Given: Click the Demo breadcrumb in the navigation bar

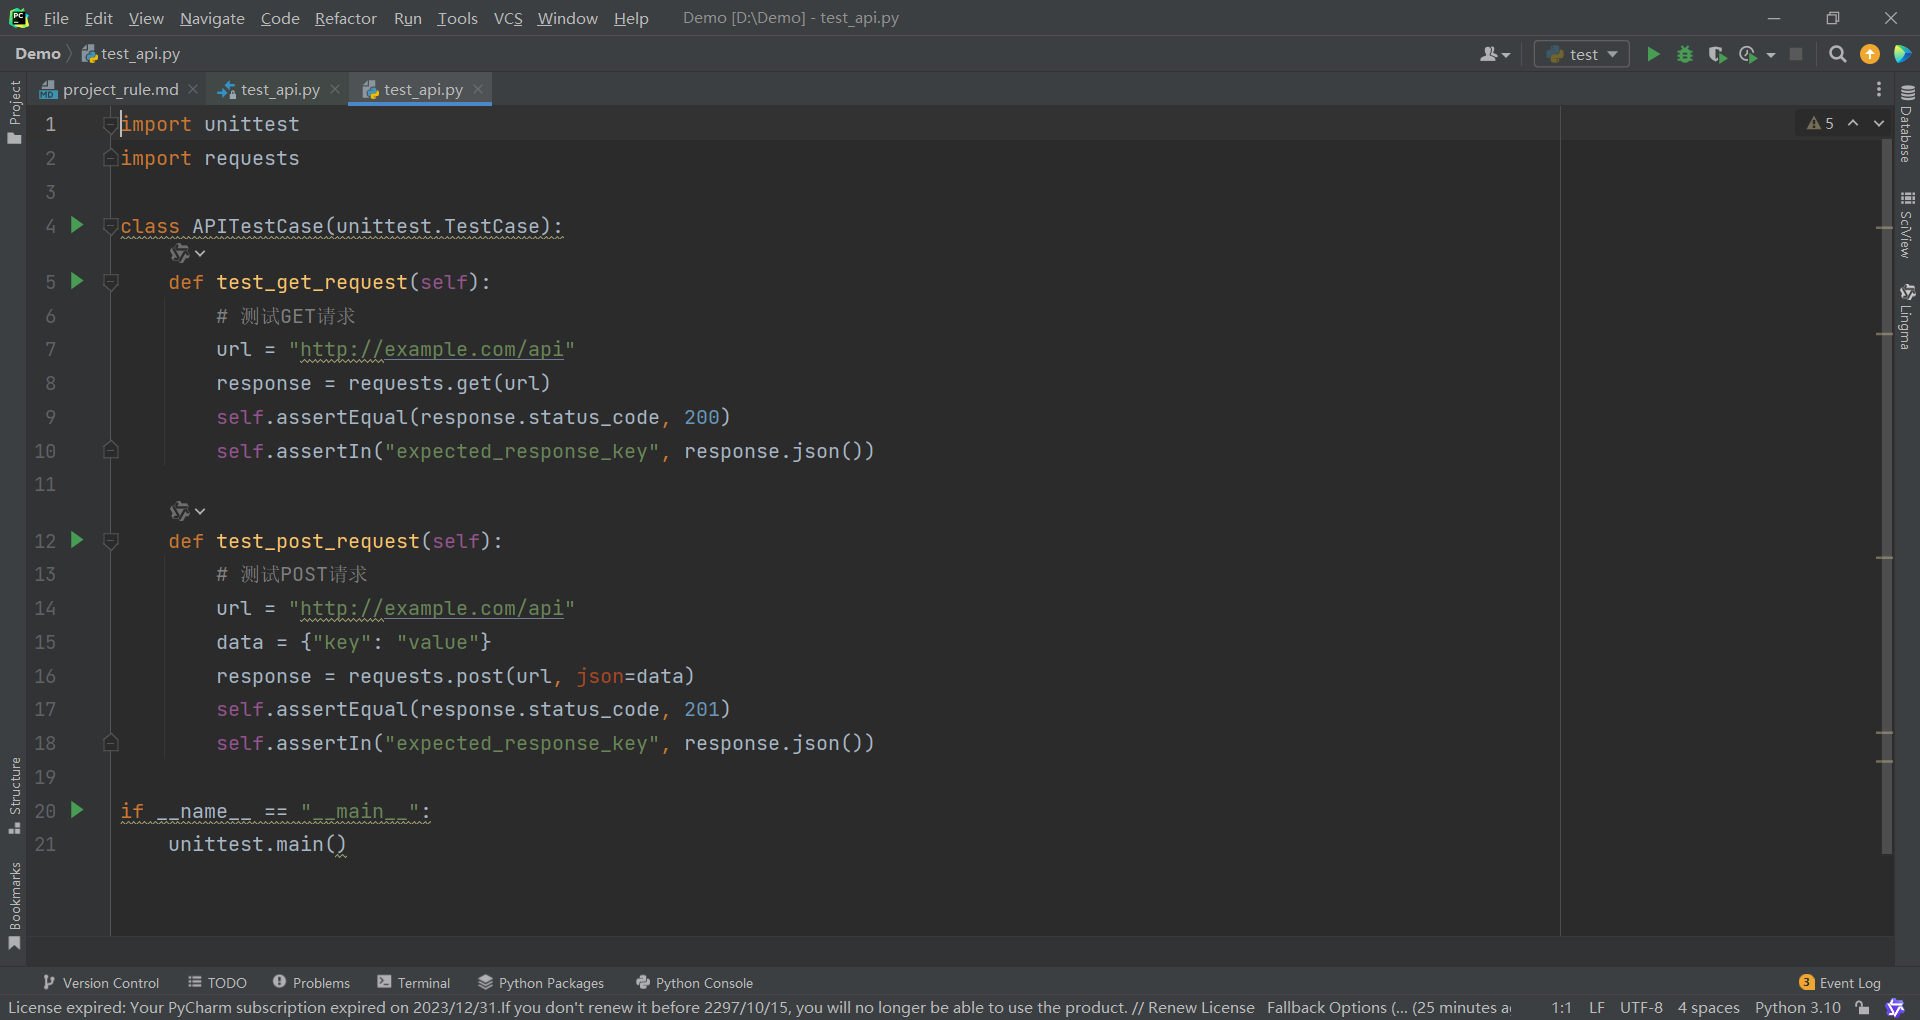Looking at the screenshot, I should 38,54.
